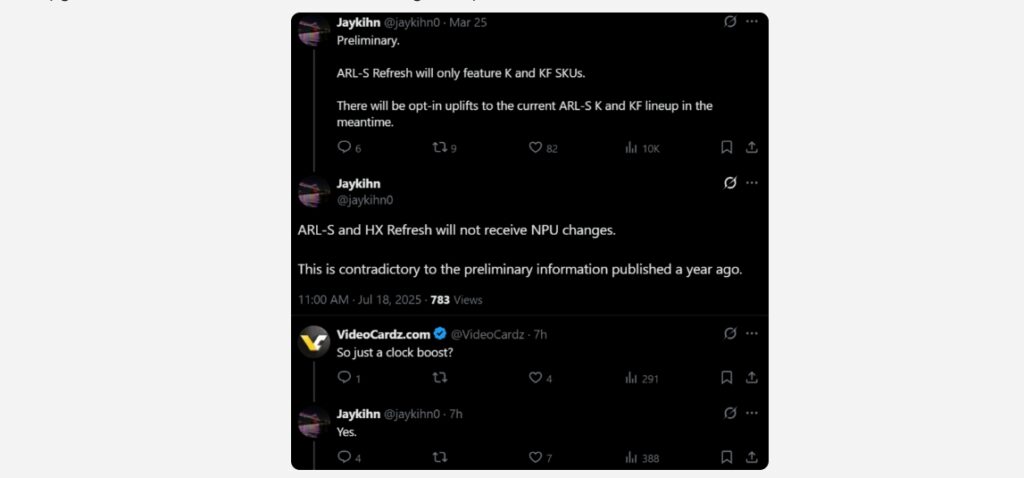Retweet the Mar 25 Jaykihn post
The height and width of the screenshot is (478, 1024).
point(444,148)
